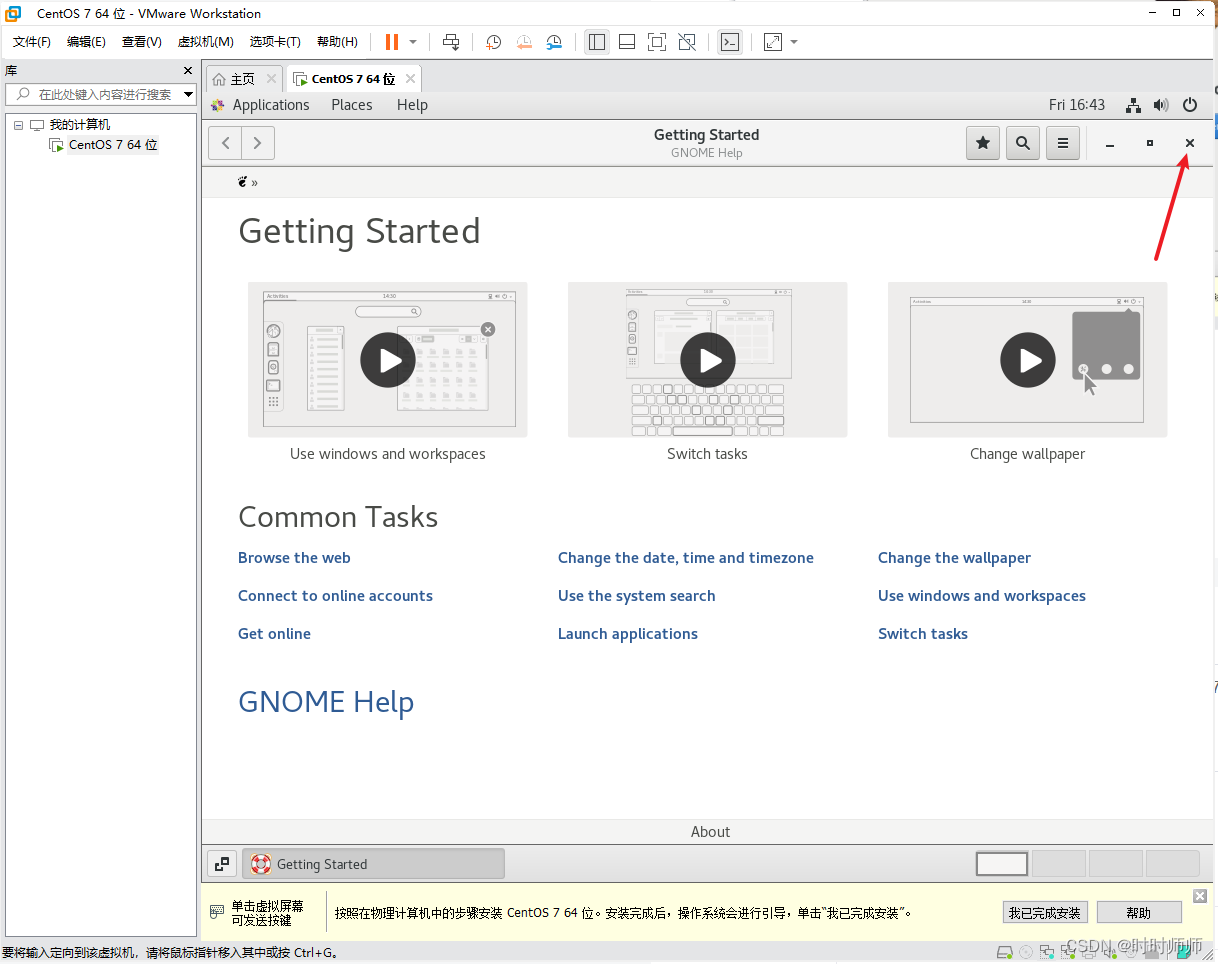Viewport: 1218px width, 964px height.
Task: Open Change the date, time and timezone link
Action: click(x=686, y=558)
